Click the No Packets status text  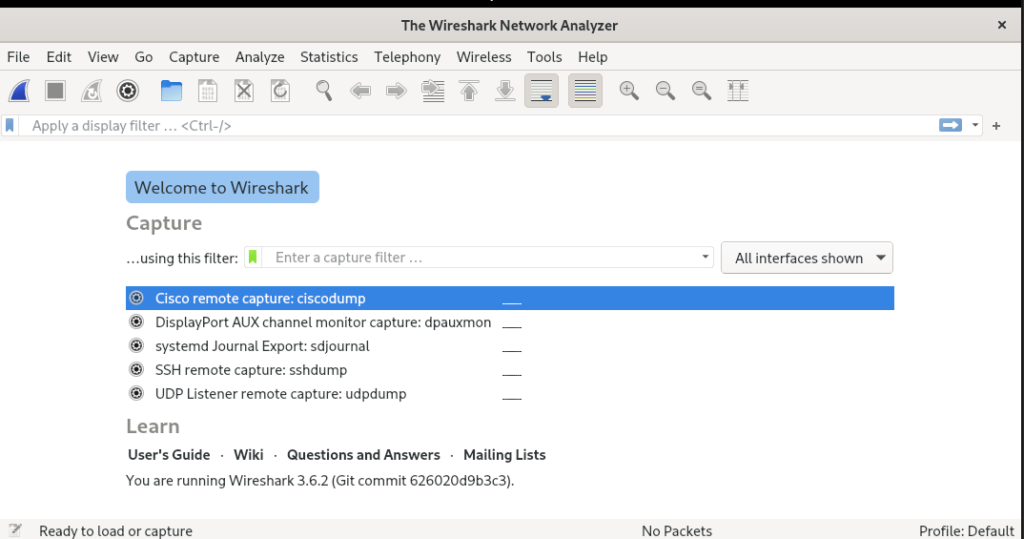pyautogui.click(x=677, y=531)
